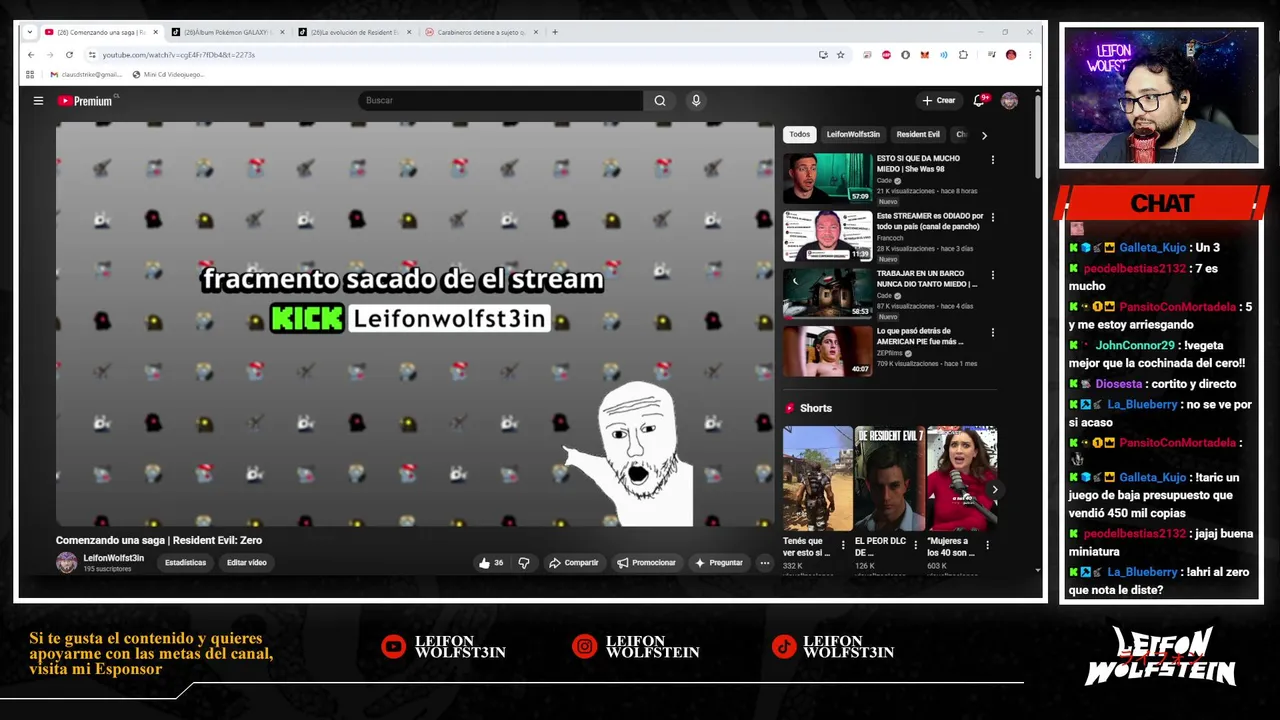Click the 'Promocionar' button

tap(646, 563)
